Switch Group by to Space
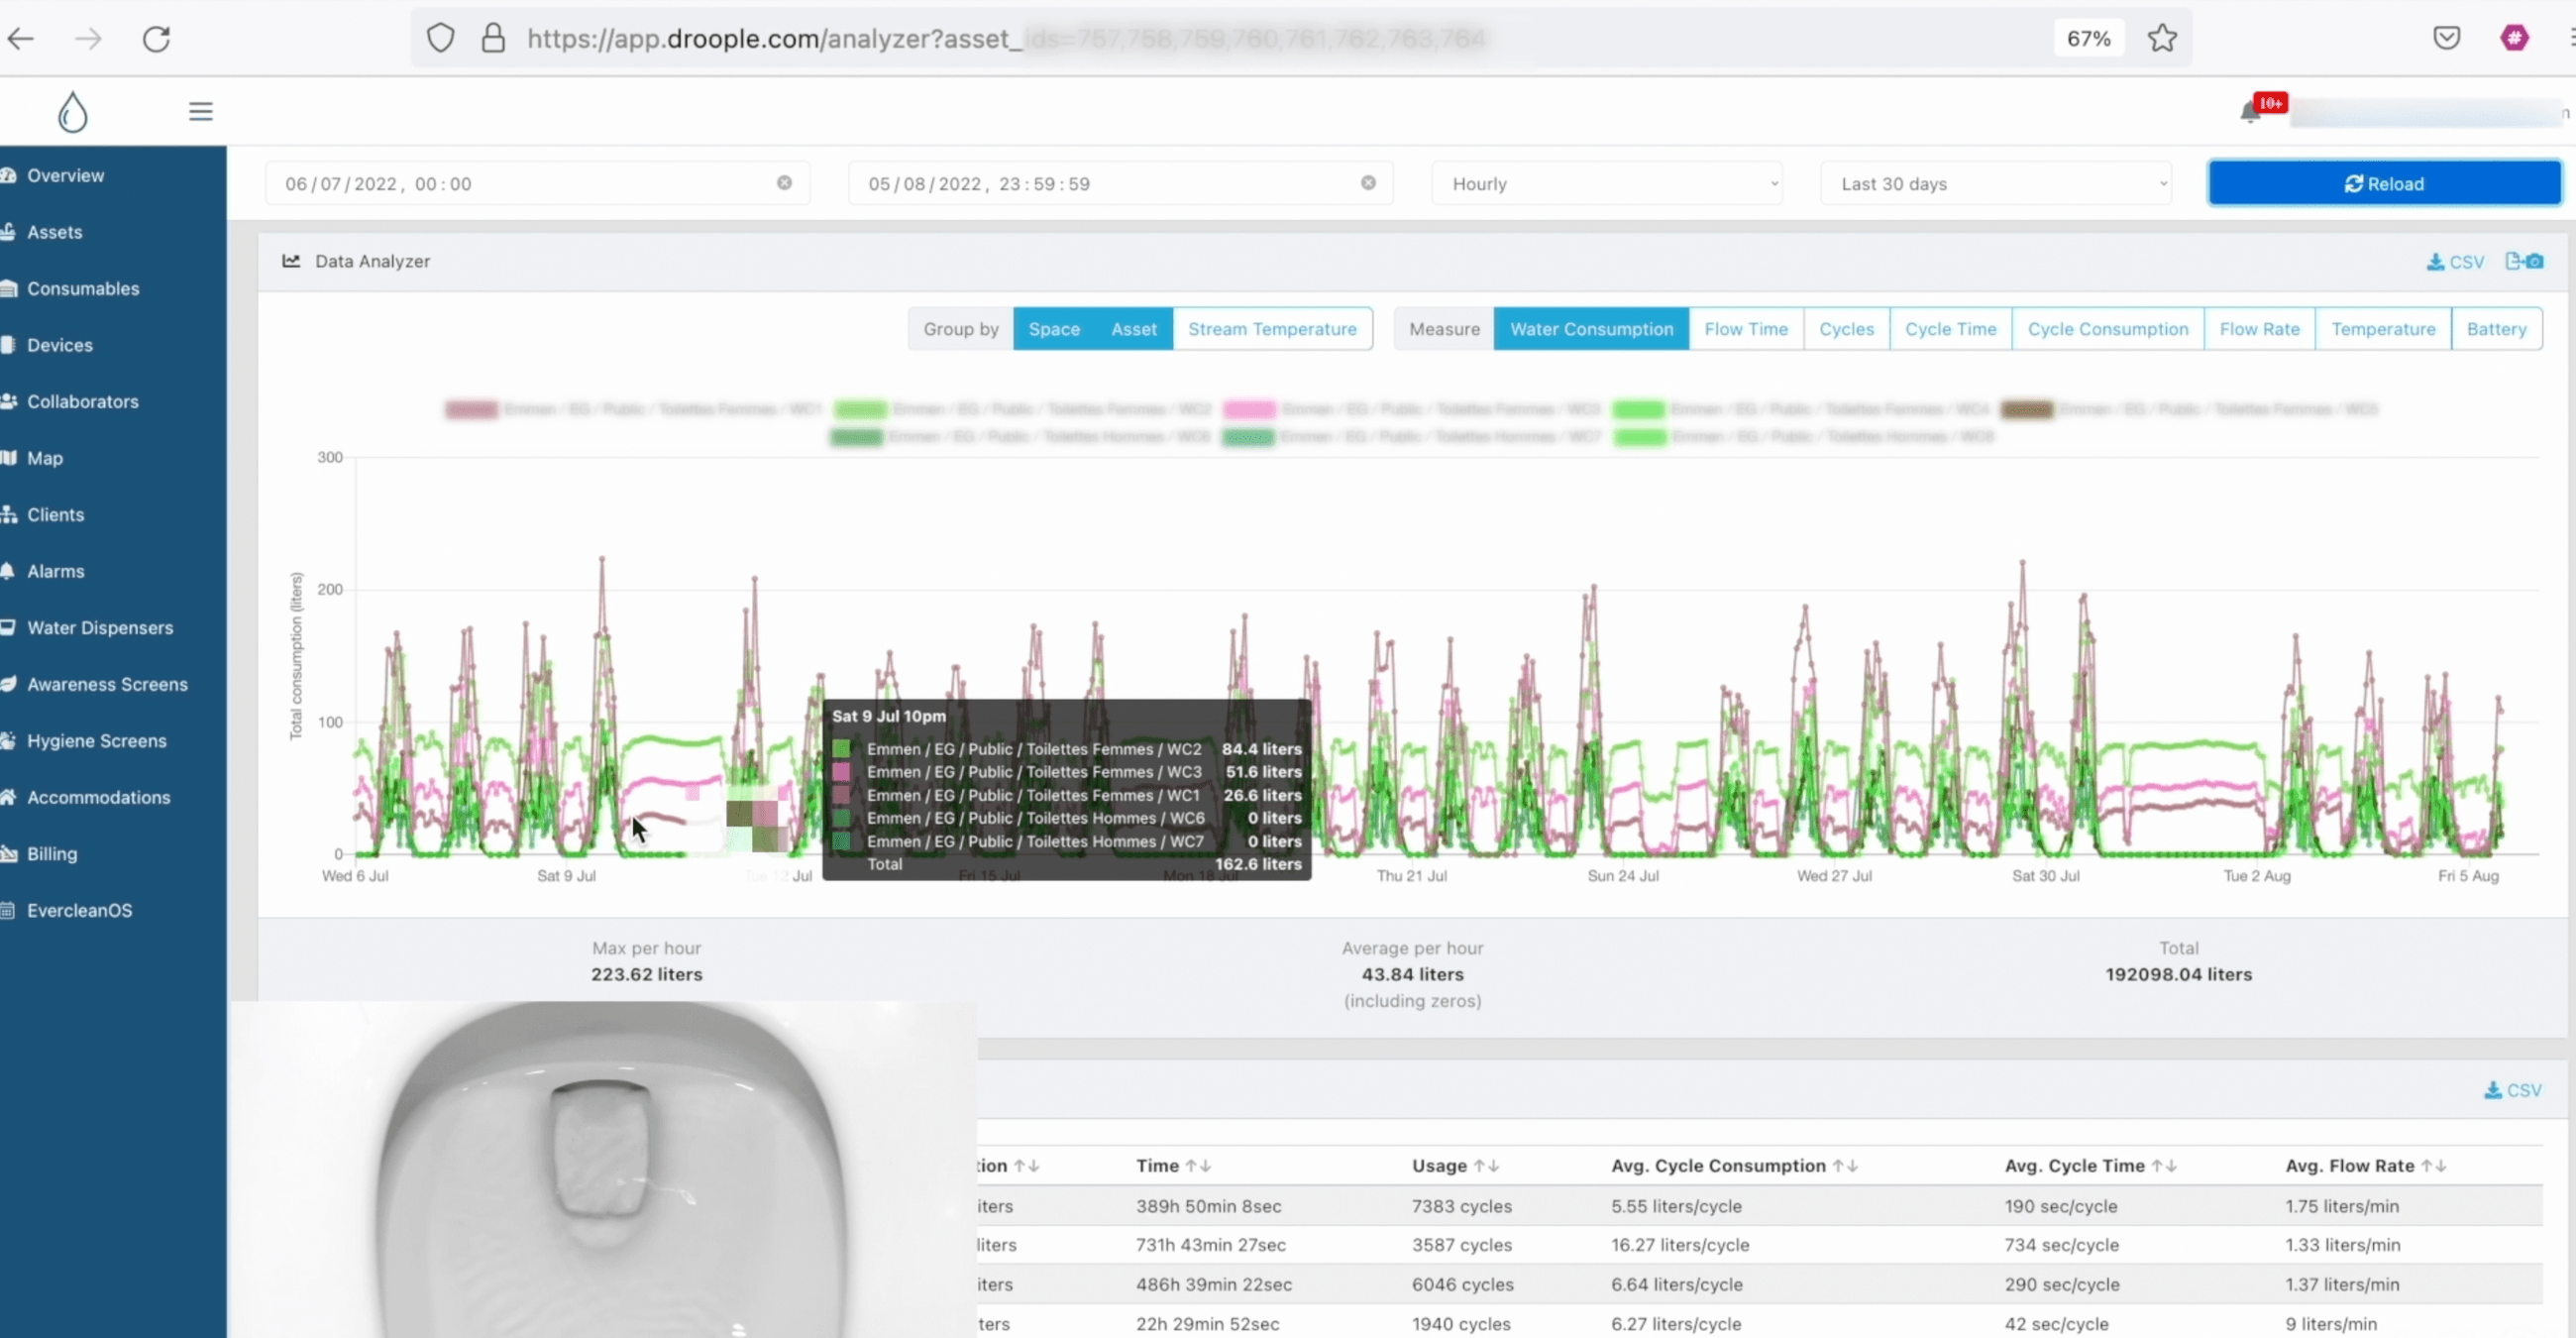The height and width of the screenshot is (1338, 2576). point(1054,328)
